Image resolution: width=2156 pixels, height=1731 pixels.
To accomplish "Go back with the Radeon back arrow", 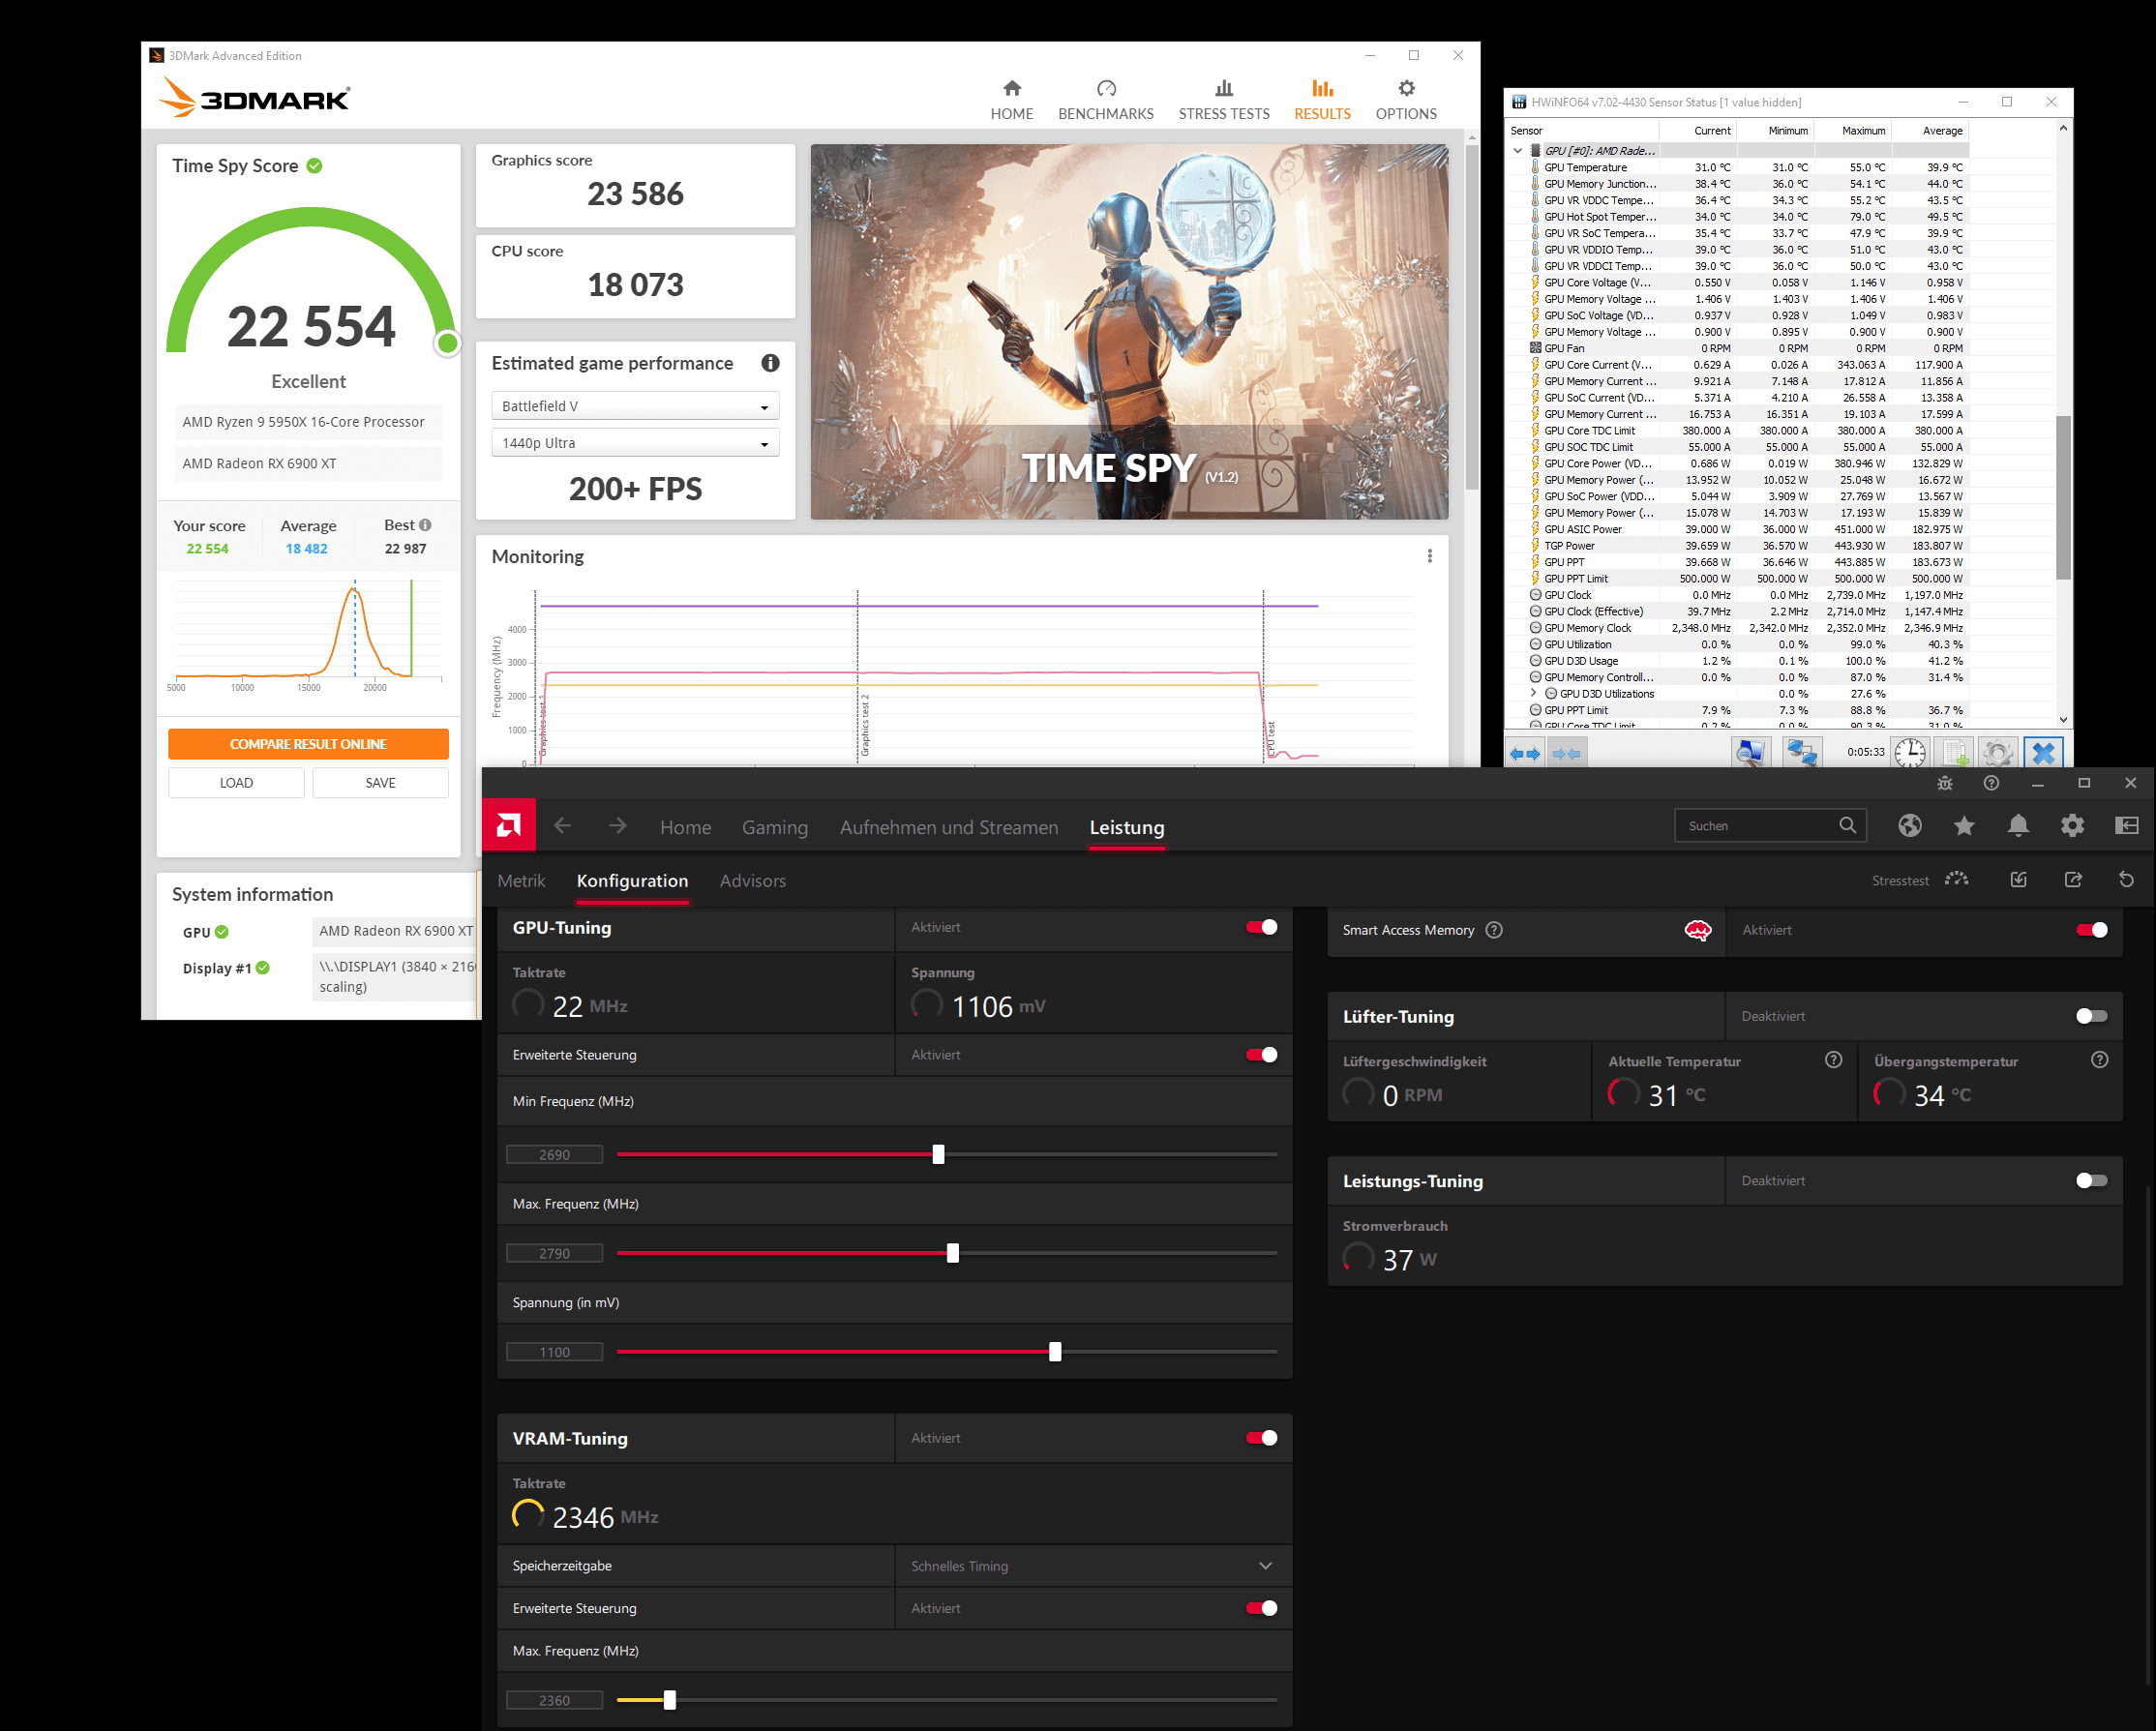I will tap(563, 826).
